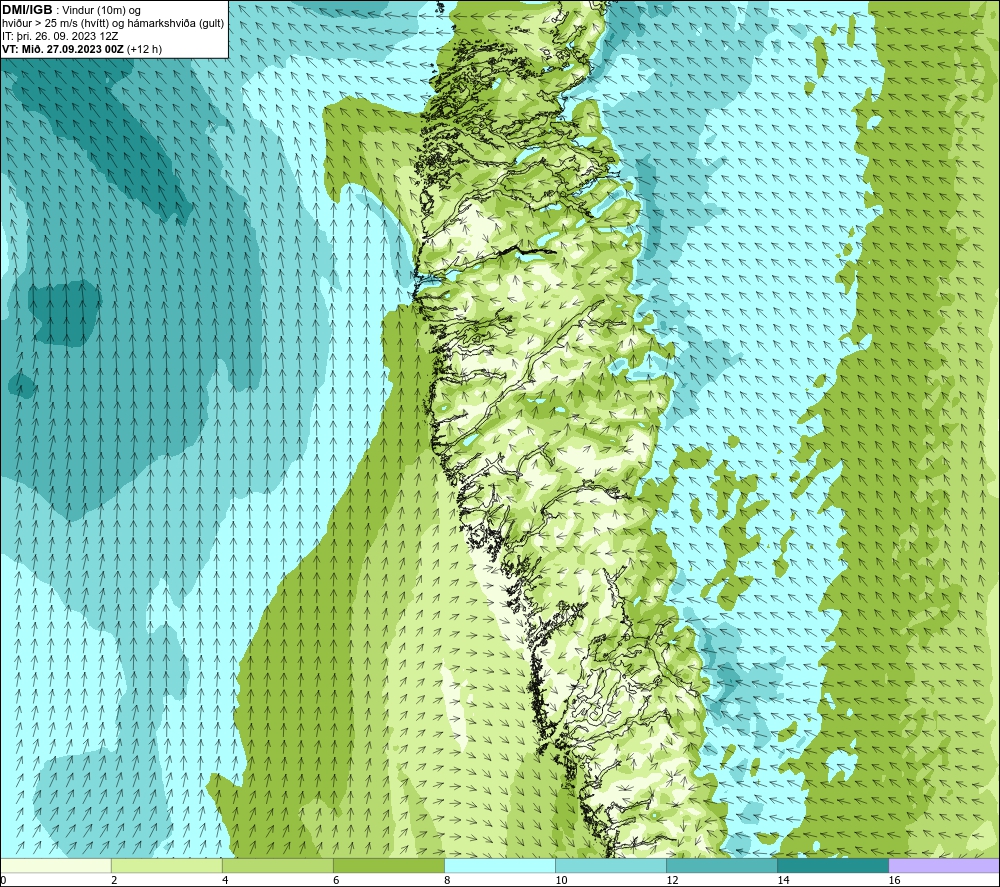Click the 8–10 m/s pale cyan legend swatch

tap(500, 865)
